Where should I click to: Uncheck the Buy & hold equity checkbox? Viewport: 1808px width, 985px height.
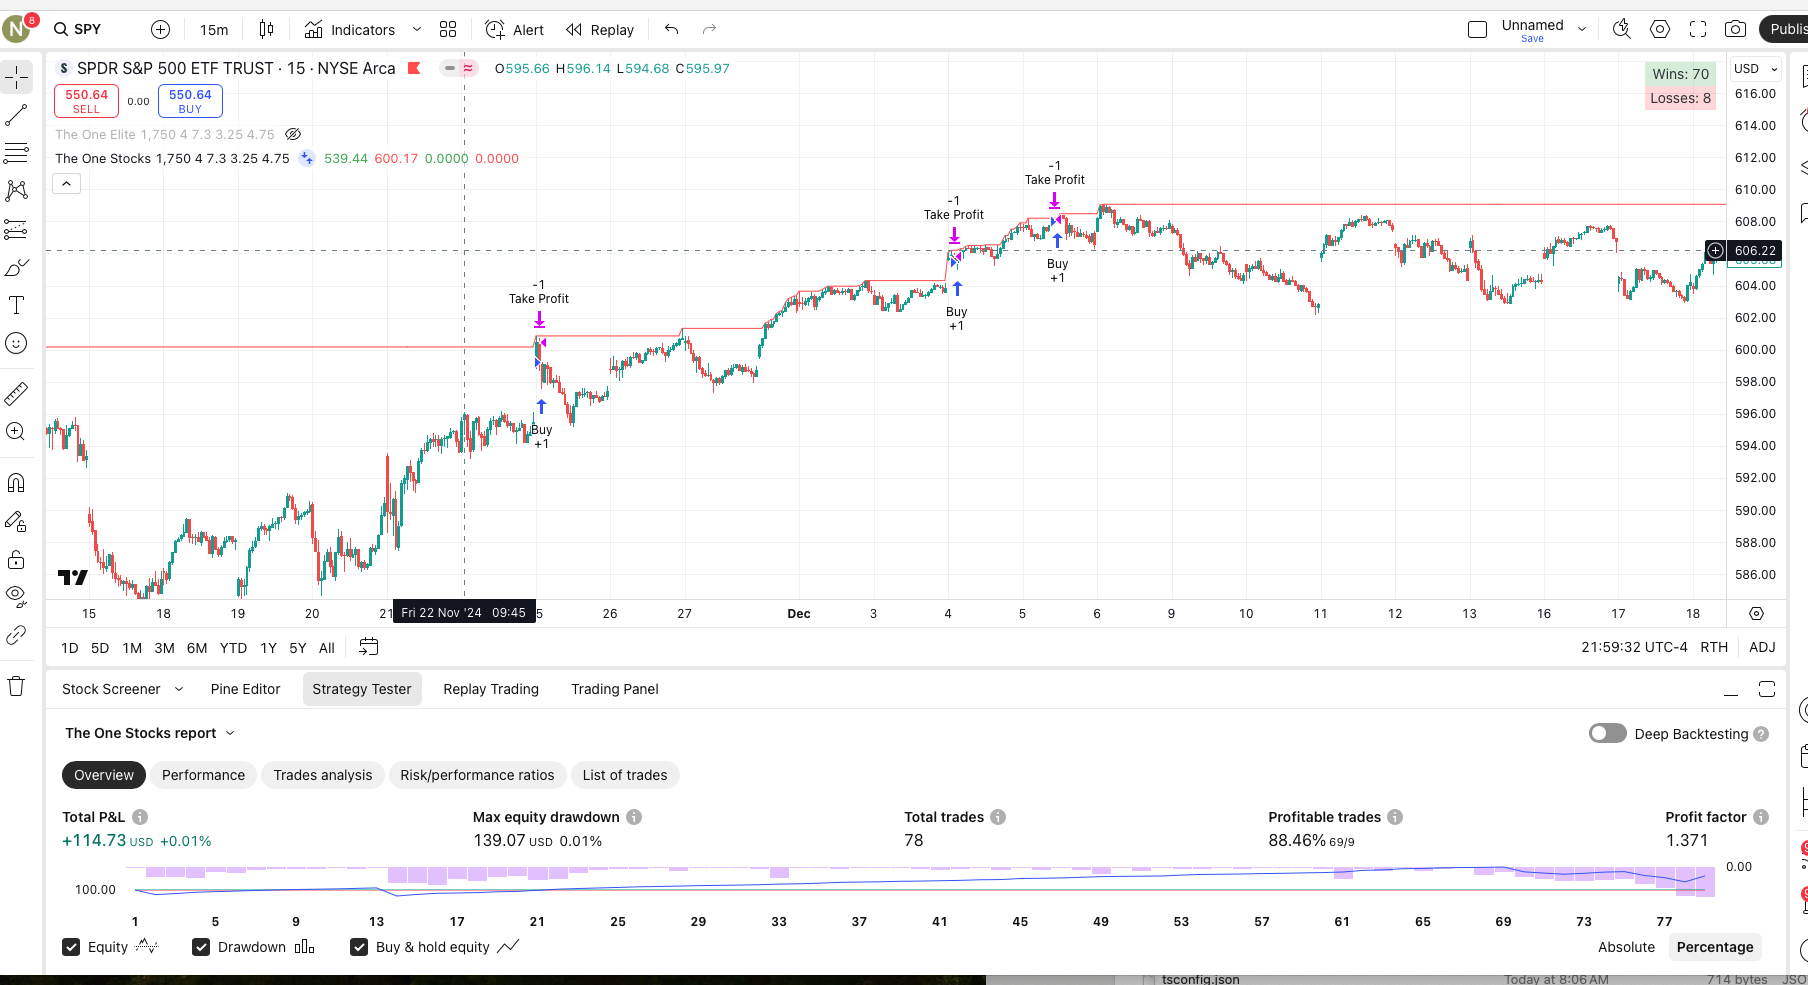click(359, 947)
